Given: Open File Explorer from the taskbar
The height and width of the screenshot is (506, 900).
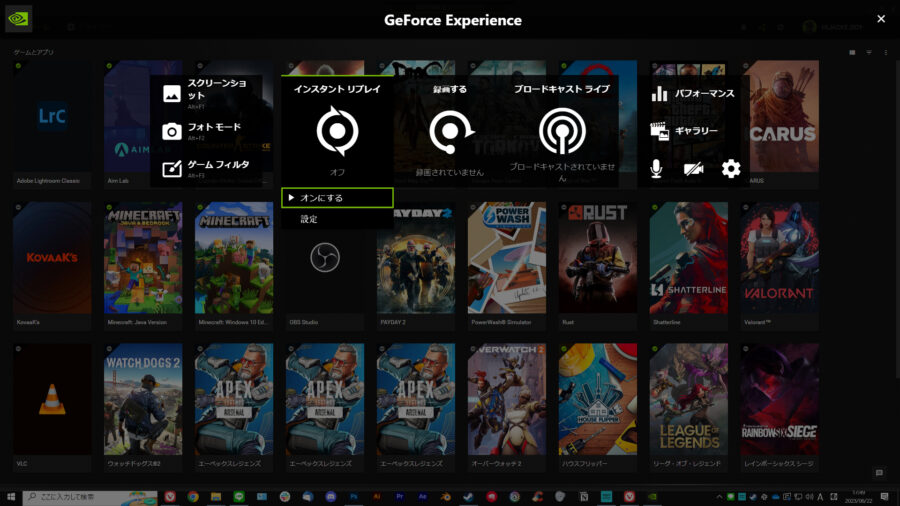Looking at the screenshot, I should [x=216, y=497].
